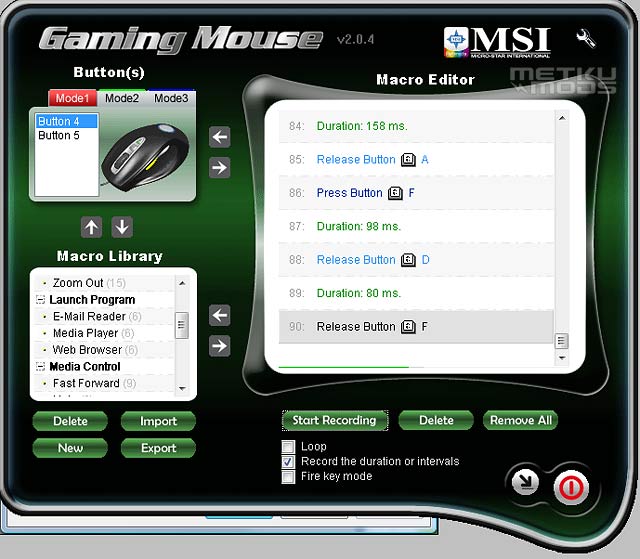Click the Remove All button

pos(521,420)
